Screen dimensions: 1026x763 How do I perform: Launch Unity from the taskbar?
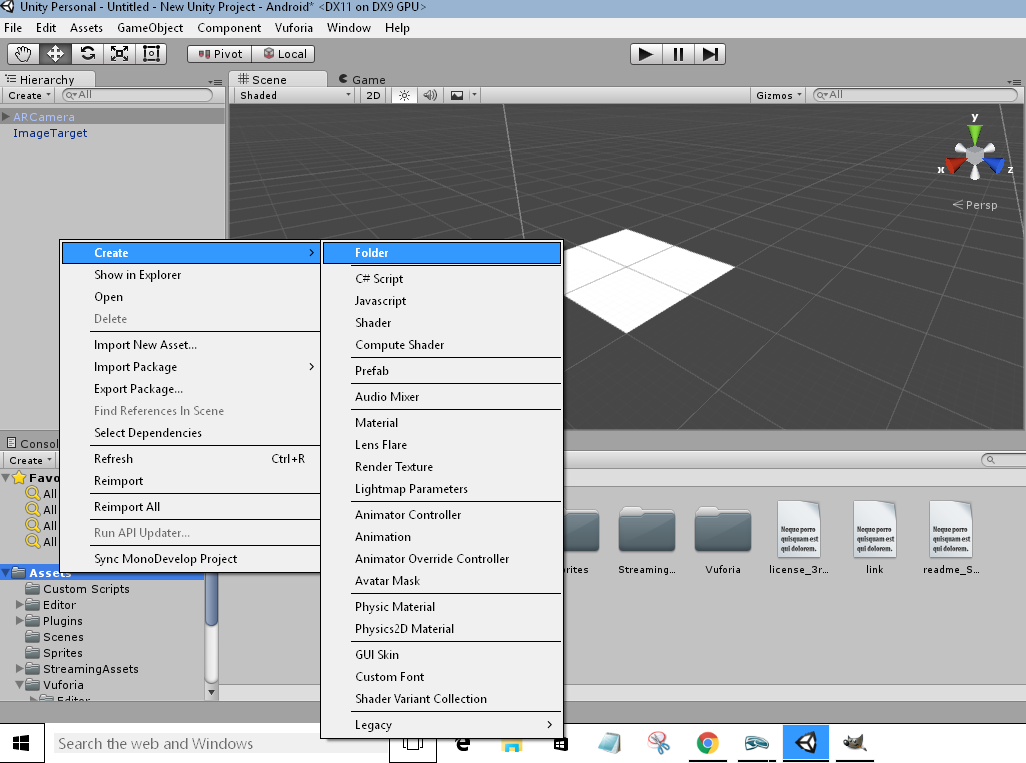tap(806, 744)
